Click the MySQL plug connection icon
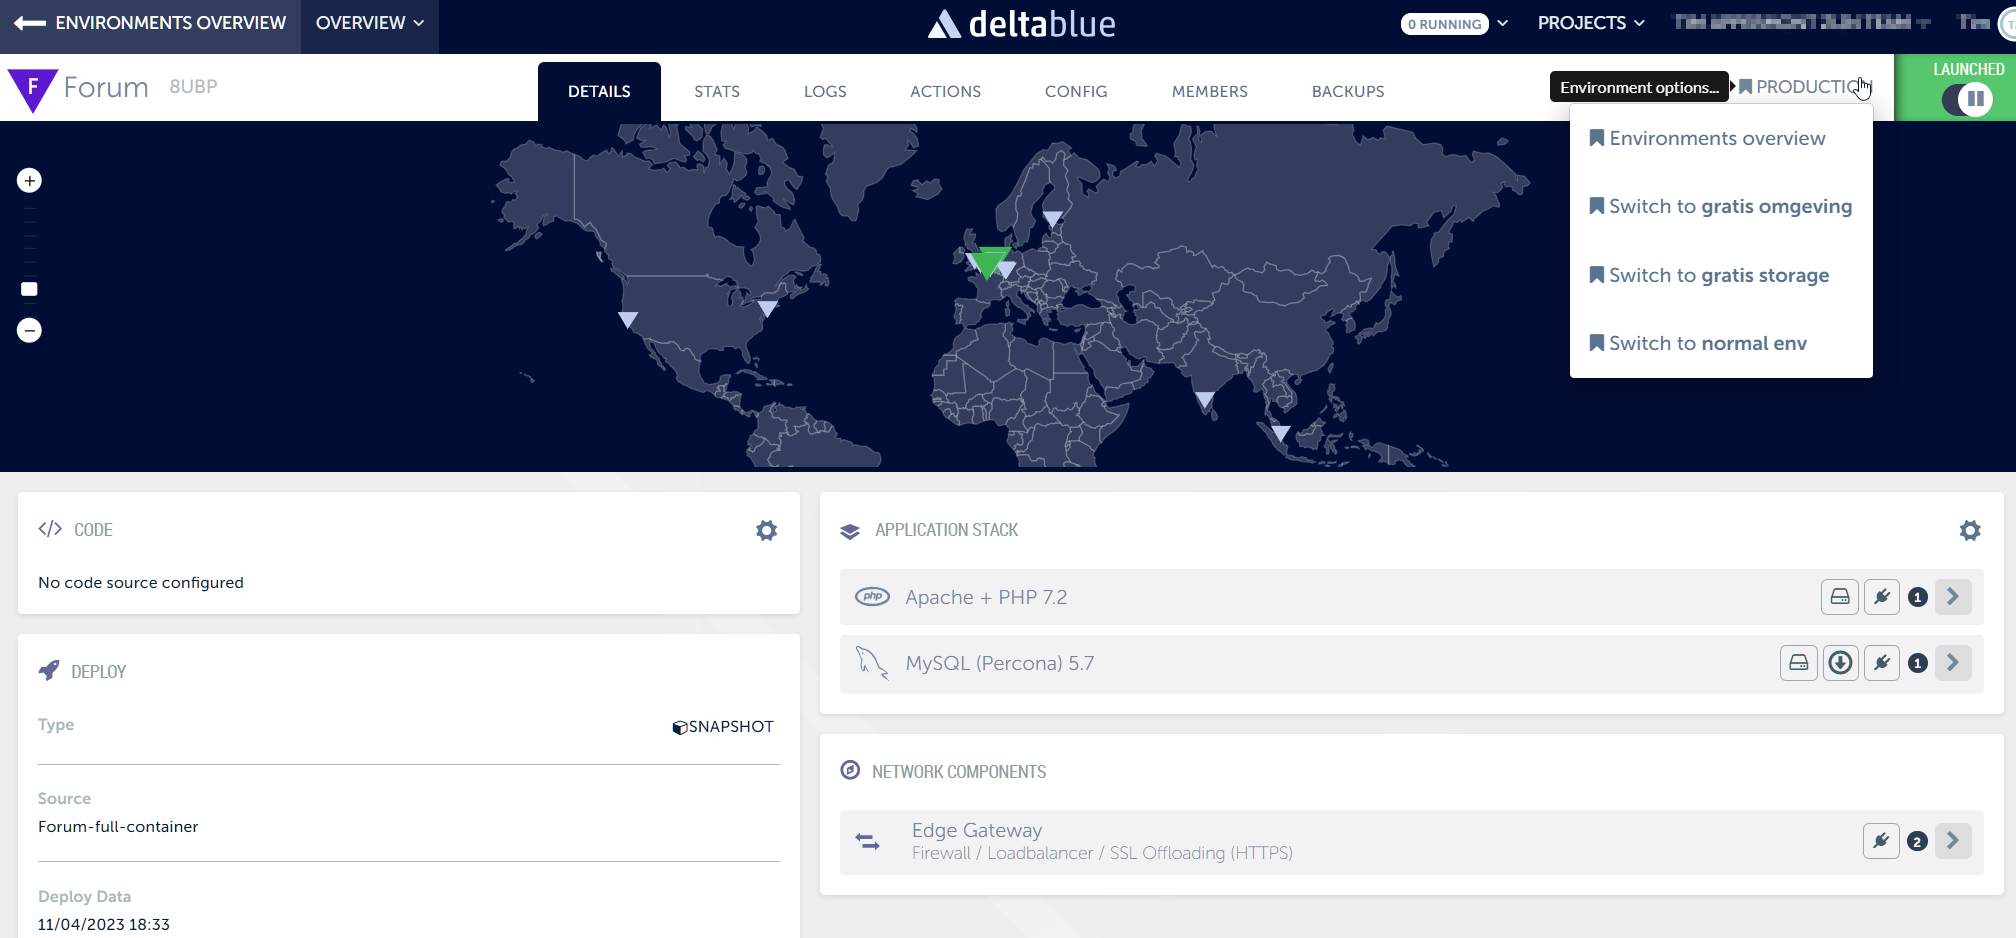This screenshot has width=2016, height=938. [x=1881, y=663]
